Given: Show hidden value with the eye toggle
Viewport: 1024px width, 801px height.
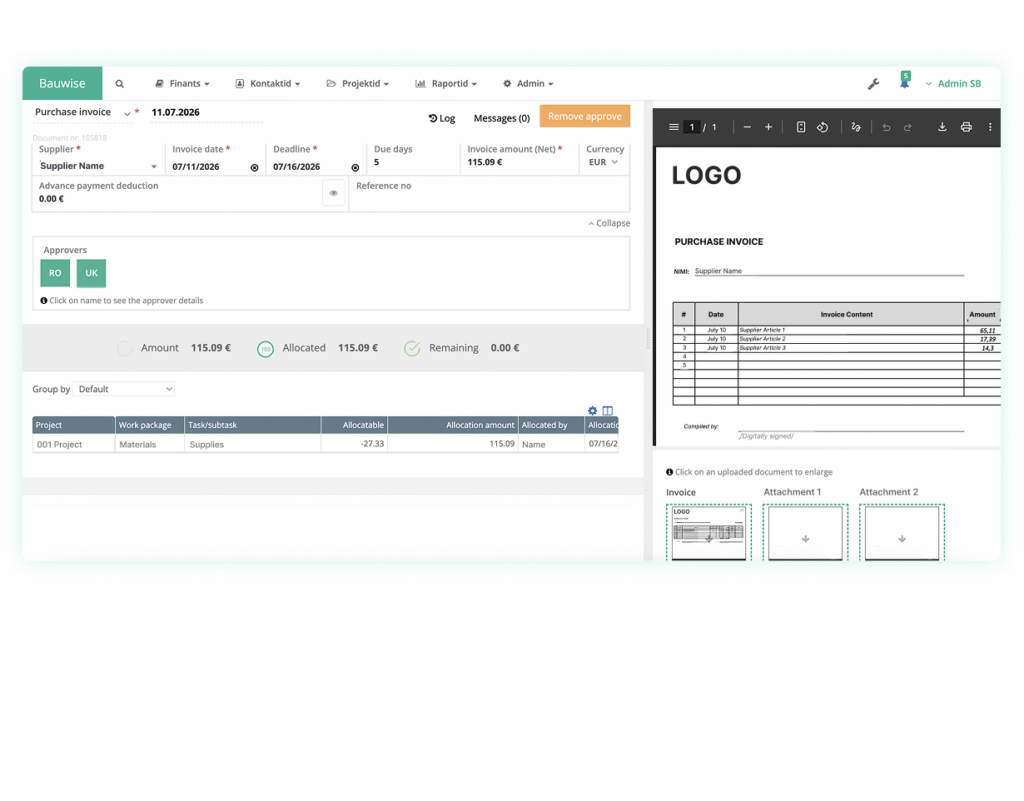Looking at the screenshot, I should pos(333,192).
